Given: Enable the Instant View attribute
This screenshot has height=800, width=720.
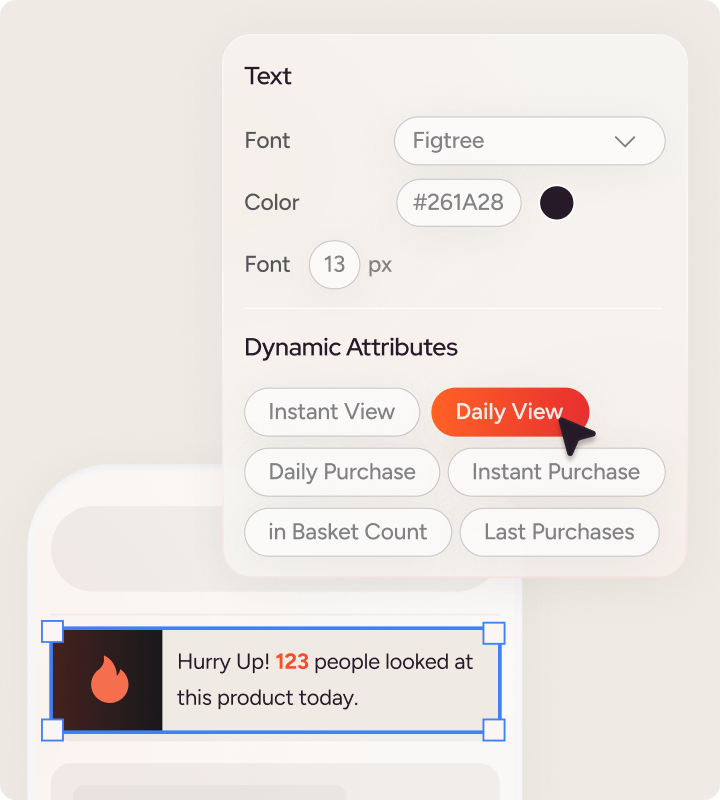Looking at the screenshot, I should (332, 412).
